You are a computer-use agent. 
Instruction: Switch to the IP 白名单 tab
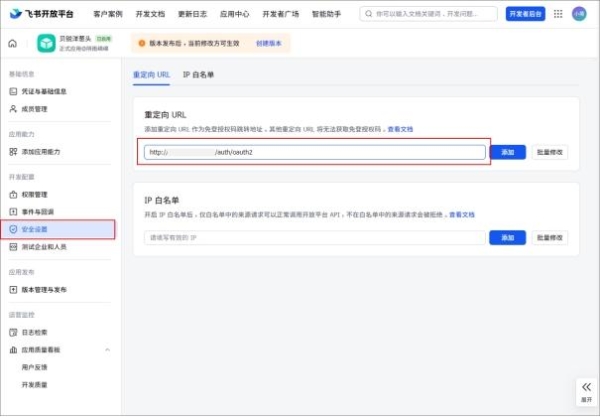click(x=198, y=75)
